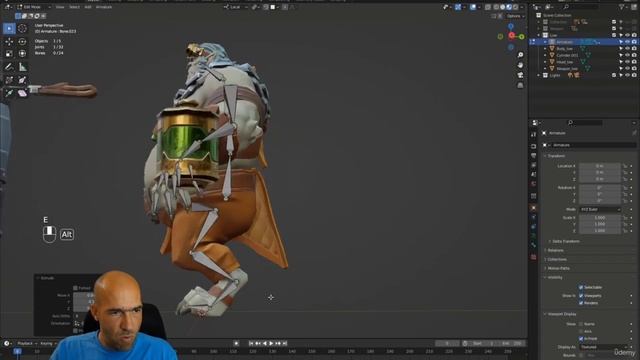This screenshot has width=640, height=360.
Task: Expand the Motion Paths panel
Action: click(x=558, y=268)
